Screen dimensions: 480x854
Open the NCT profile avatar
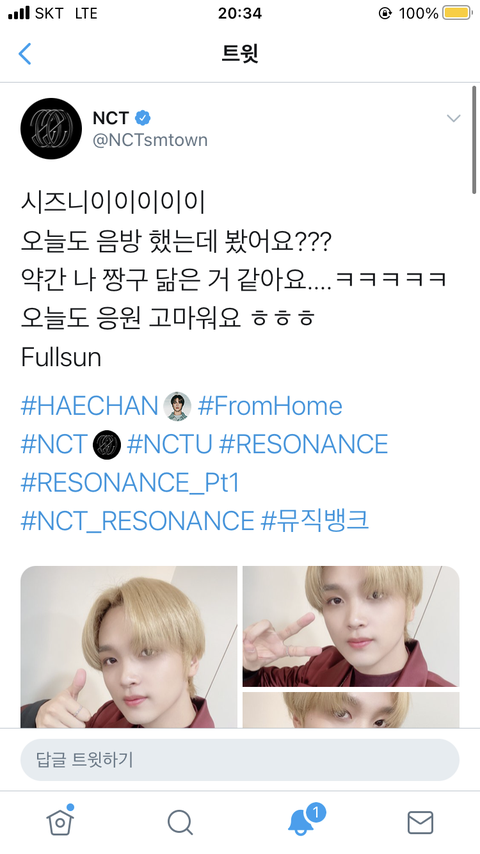[51, 129]
